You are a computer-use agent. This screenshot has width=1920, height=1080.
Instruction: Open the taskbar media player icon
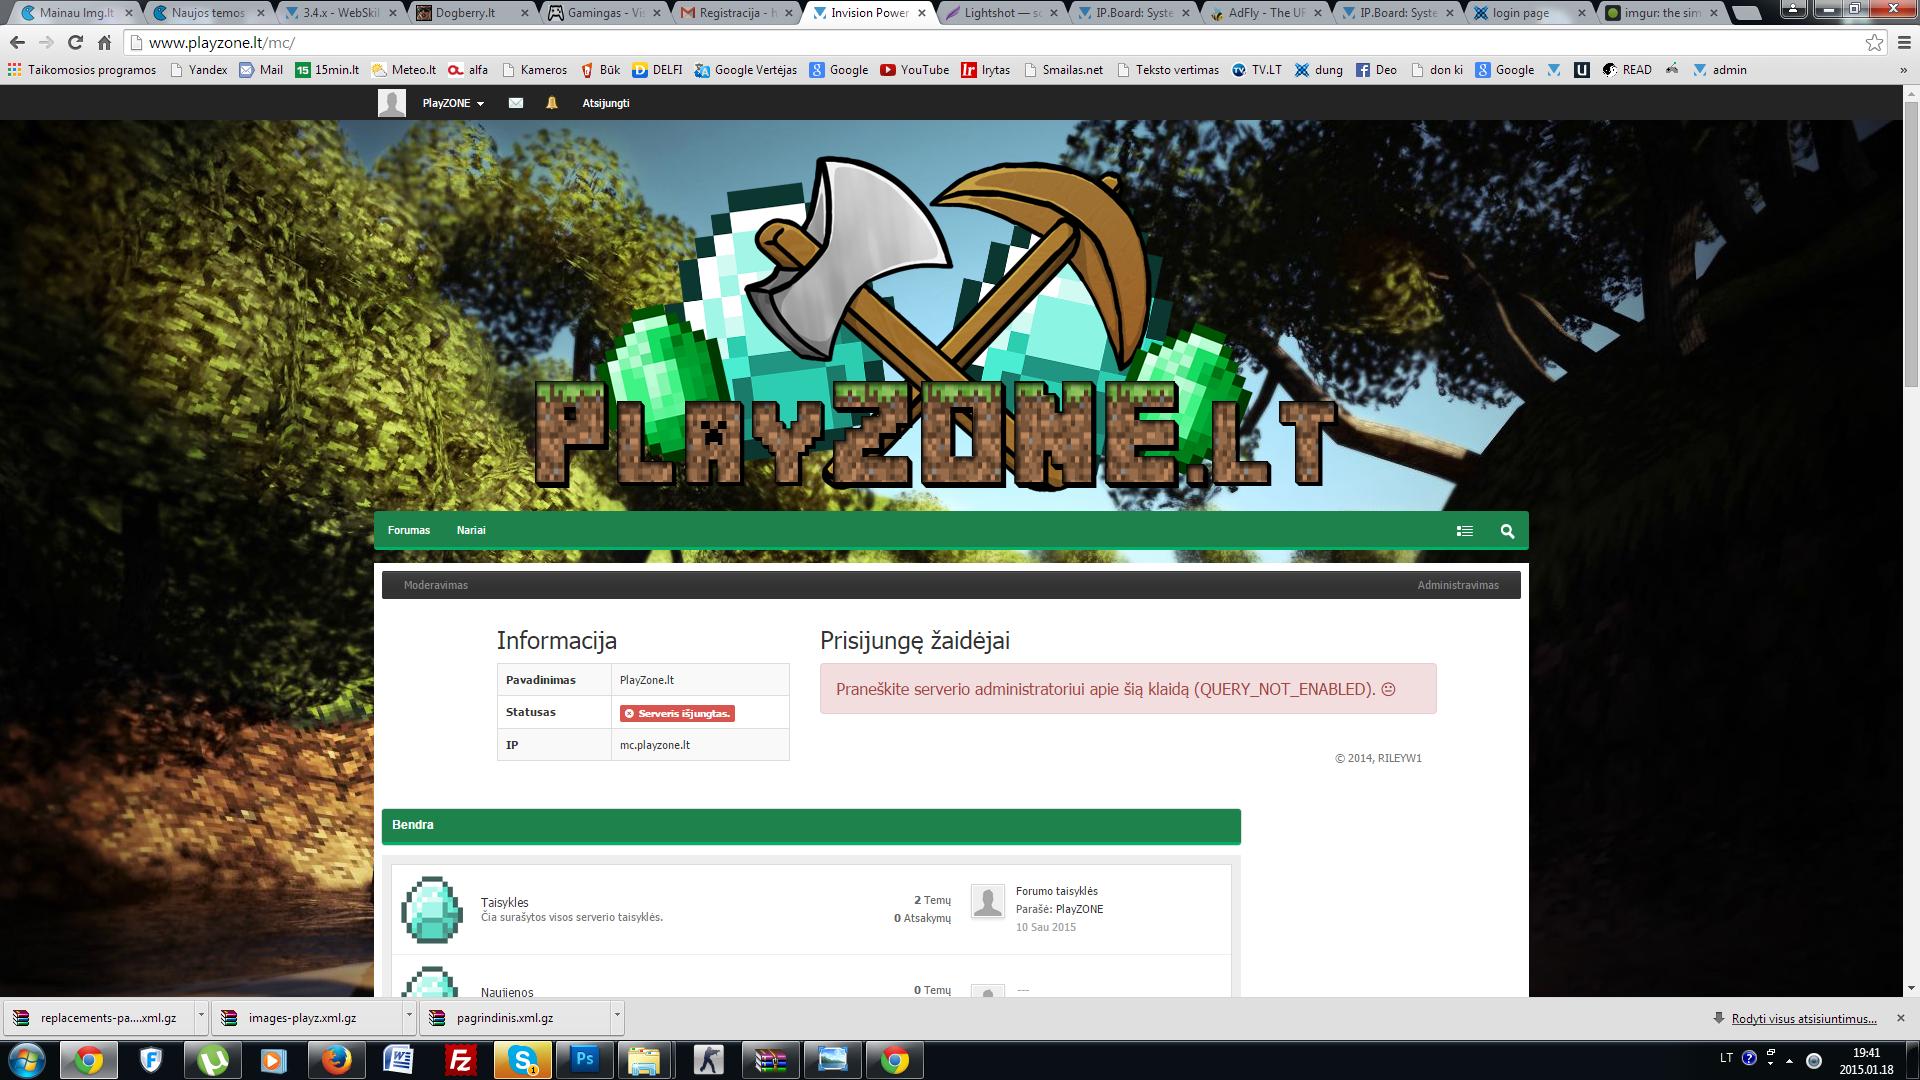pyautogui.click(x=273, y=1060)
